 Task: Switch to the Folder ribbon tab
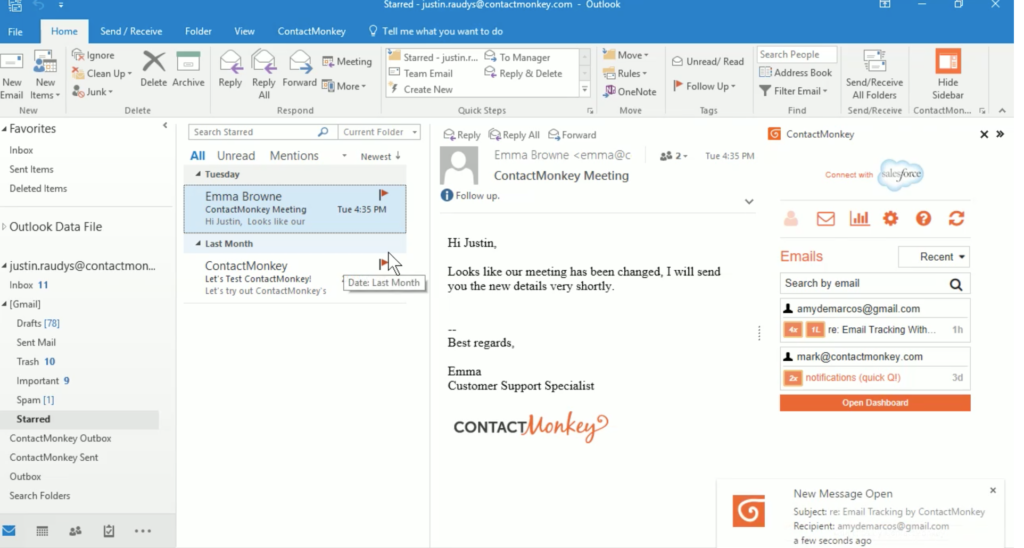(x=198, y=31)
